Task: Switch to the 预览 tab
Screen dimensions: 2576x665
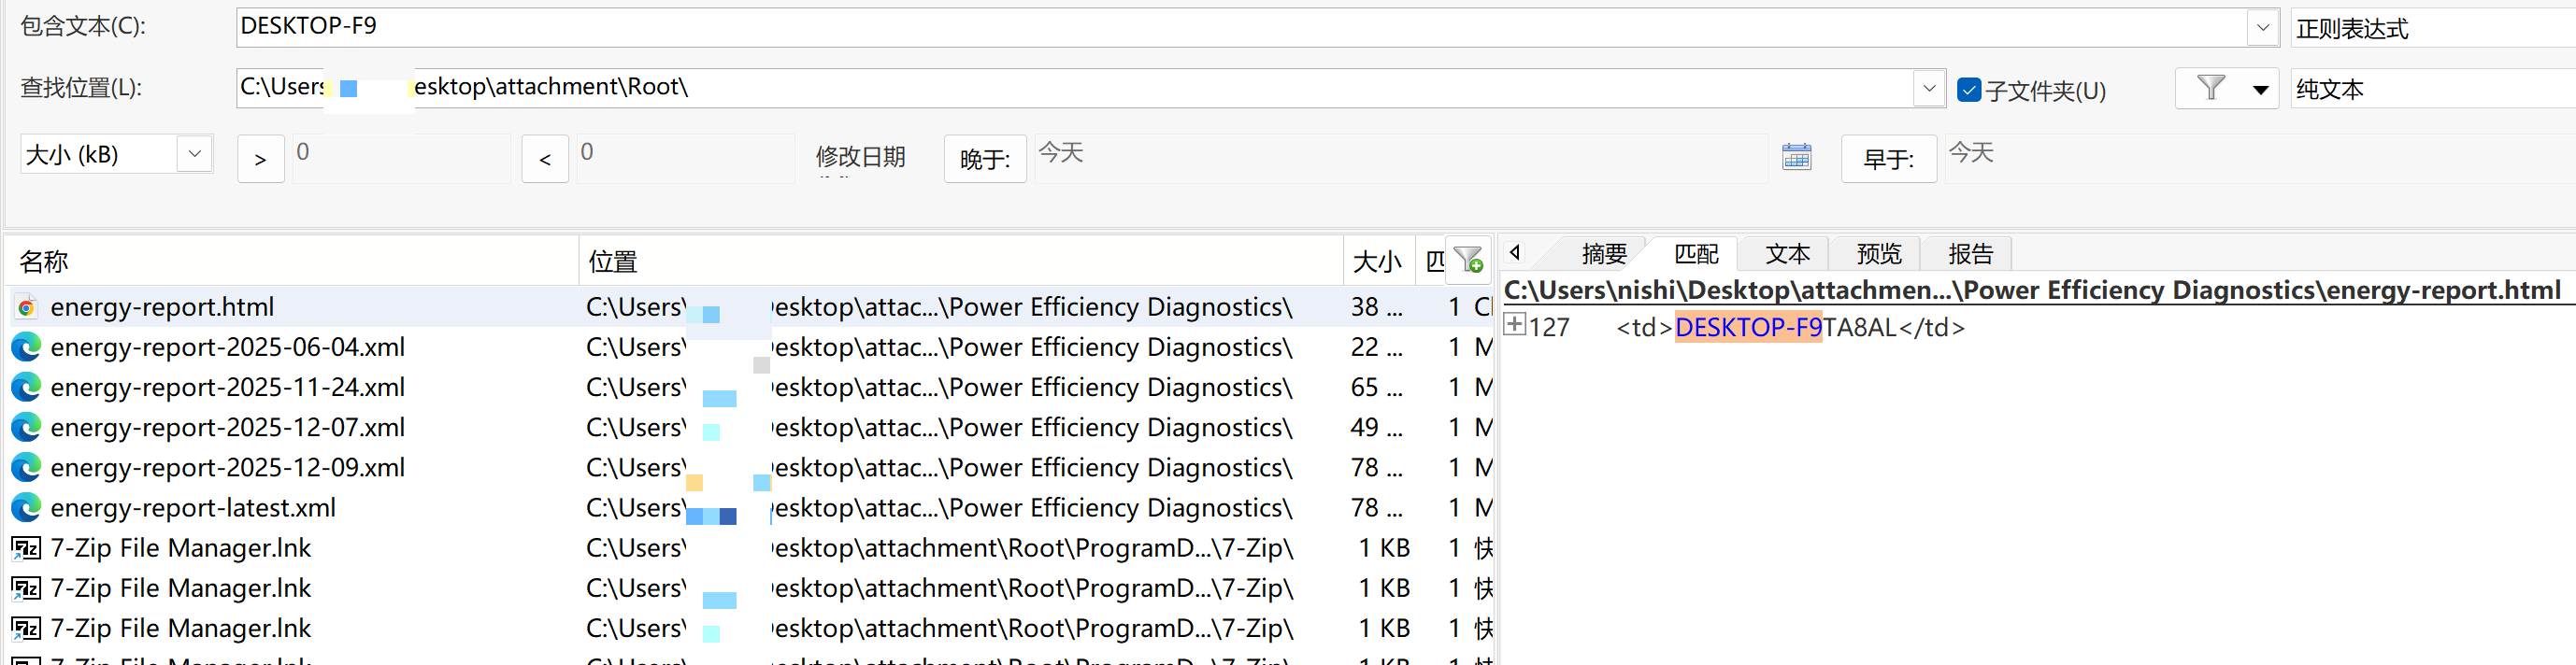Action: pyautogui.click(x=1878, y=254)
